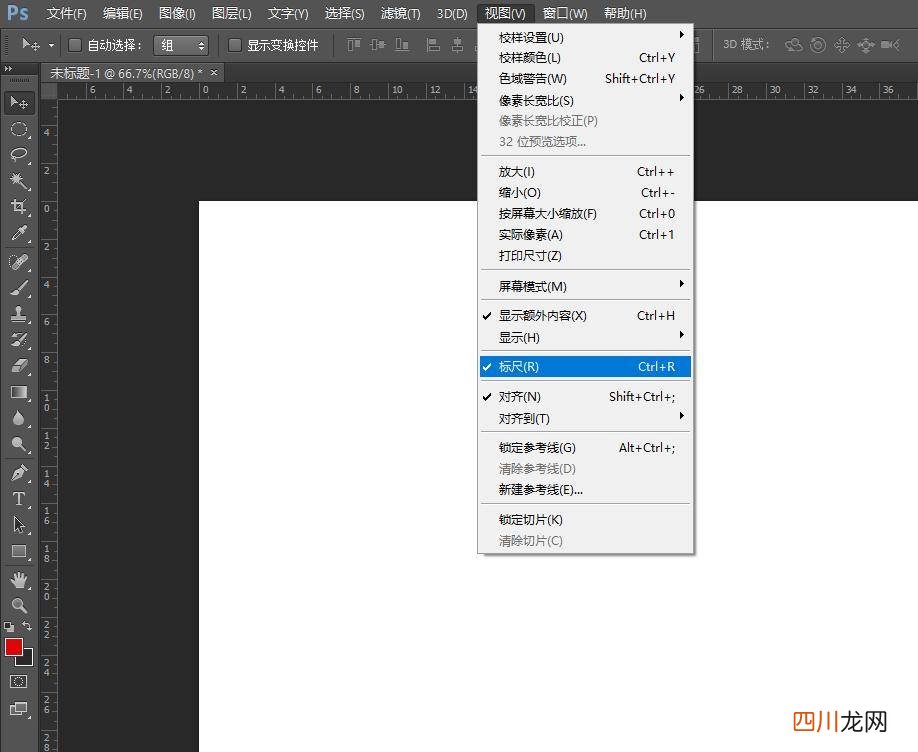
Task: Choose 实际像素(A) actual pixels
Action: tap(585, 235)
